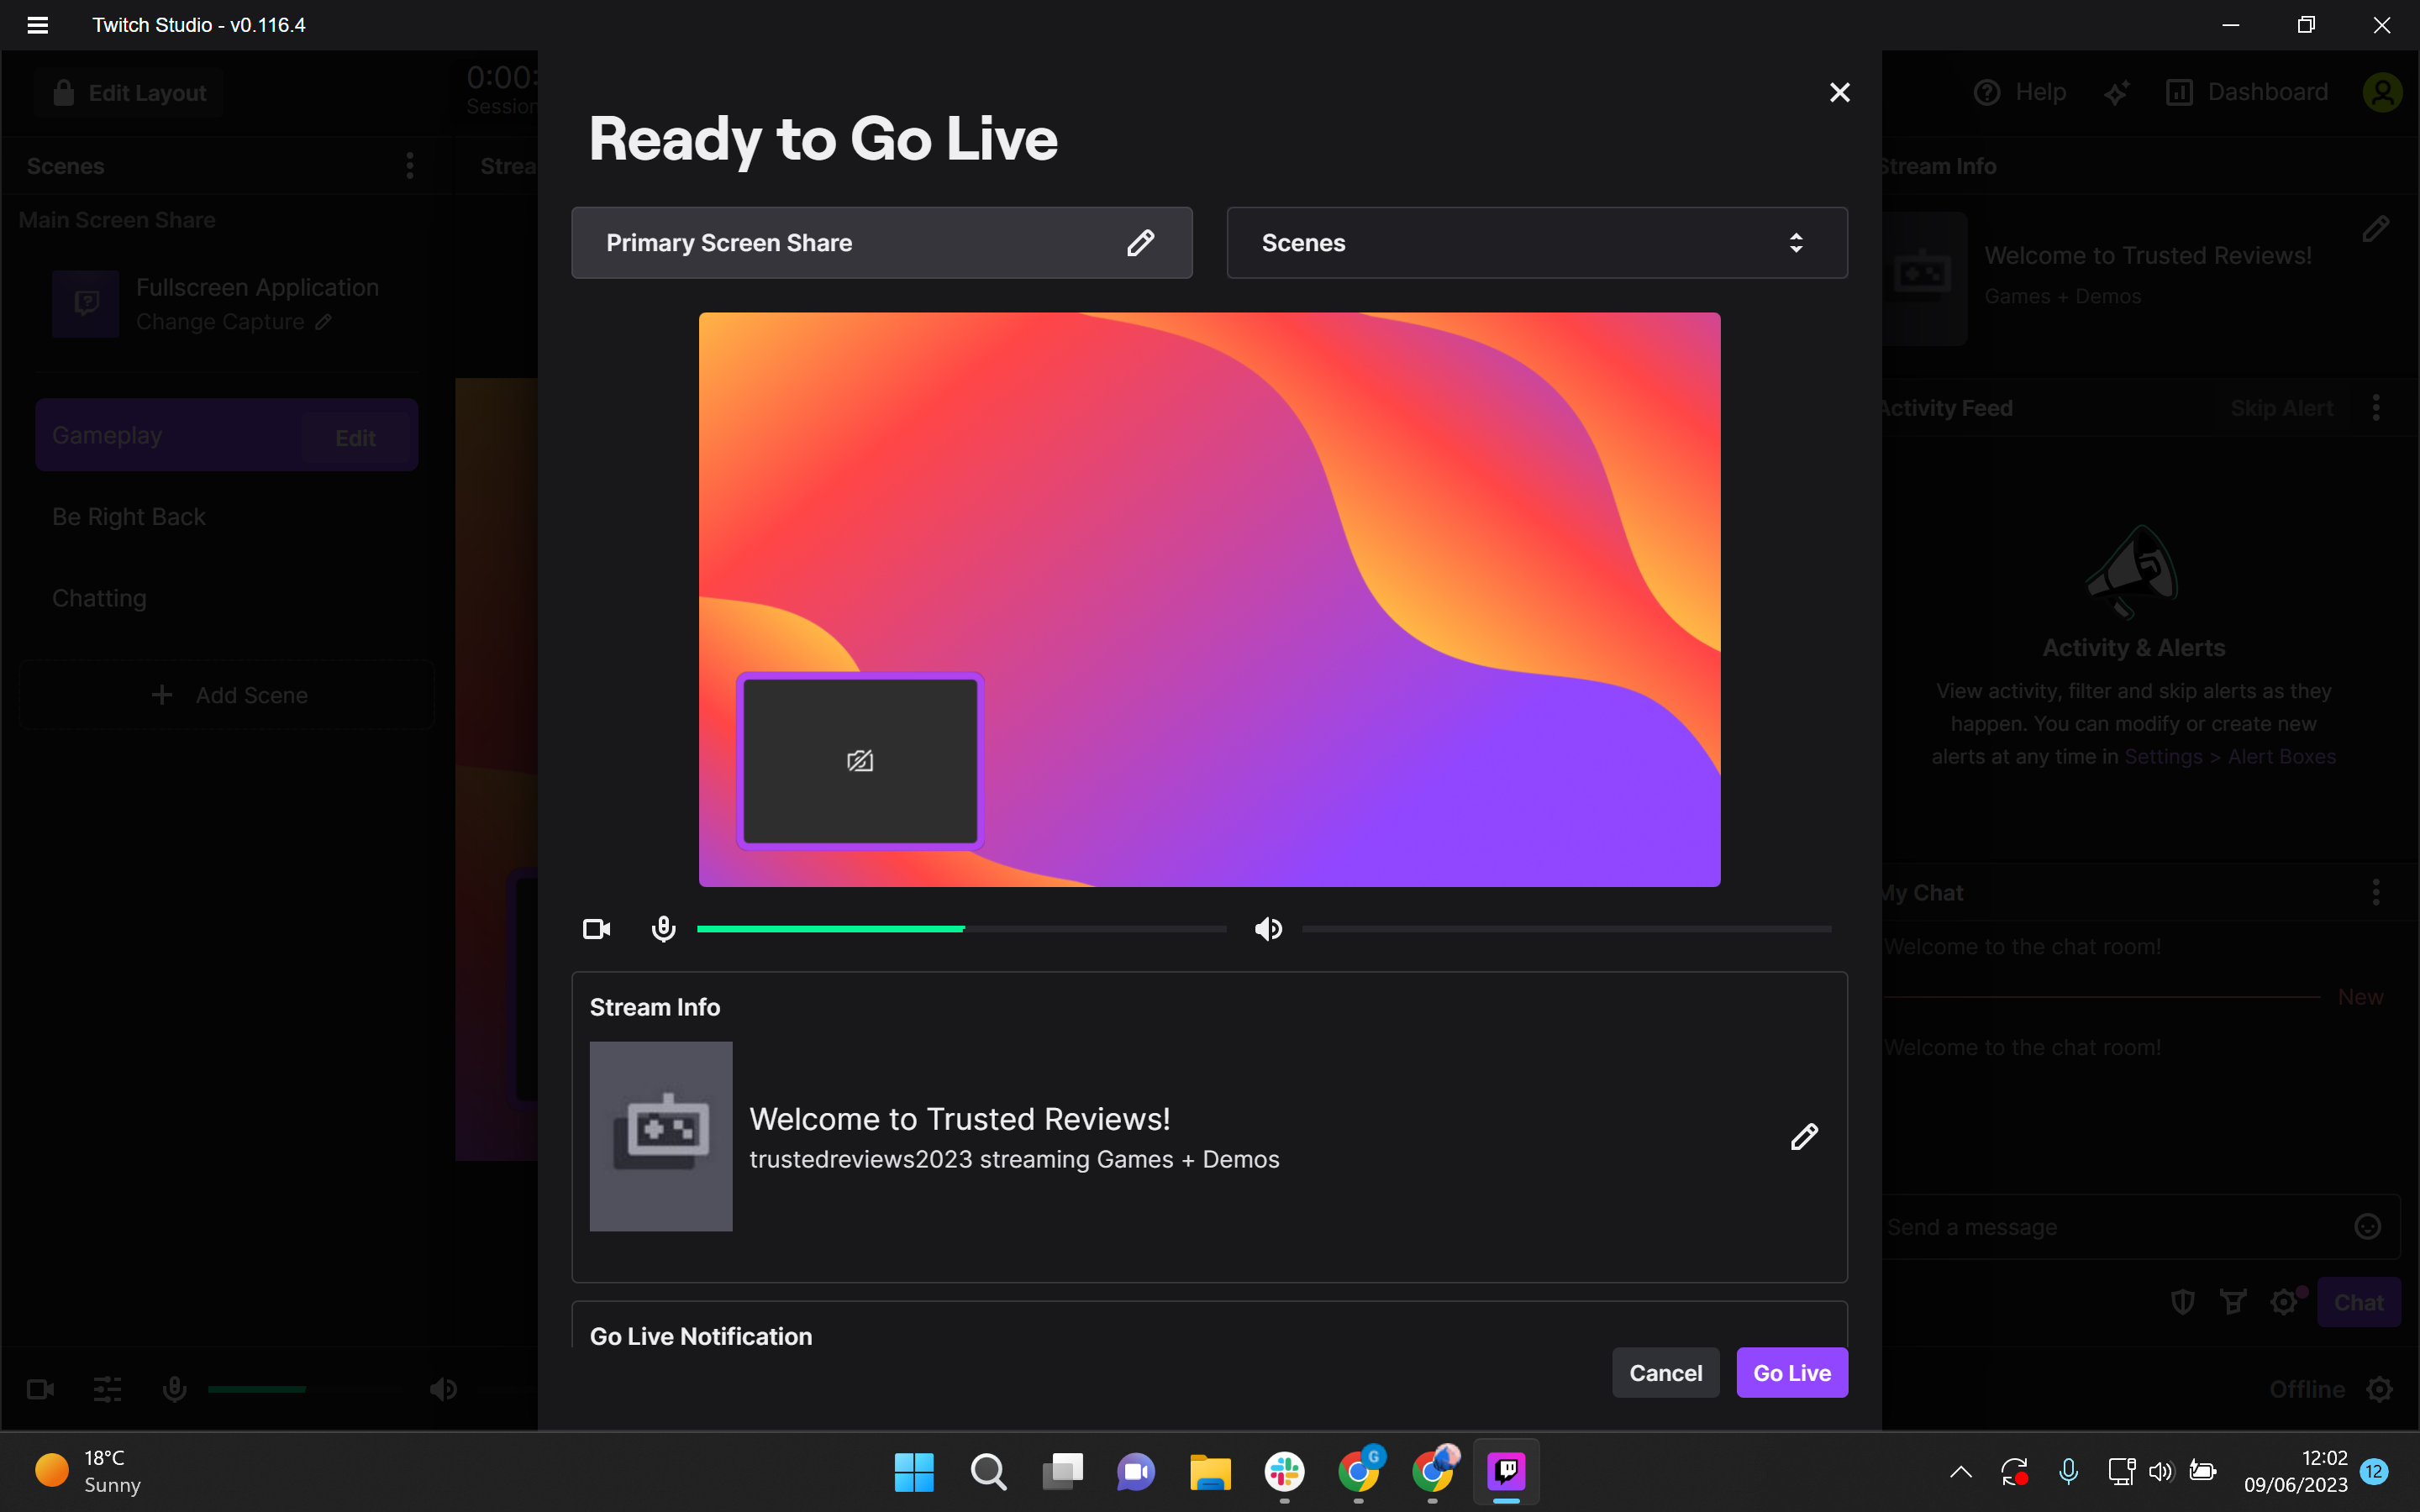The width and height of the screenshot is (2420, 1512).
Task: Click Add Scene button
Action: point(228,695)
